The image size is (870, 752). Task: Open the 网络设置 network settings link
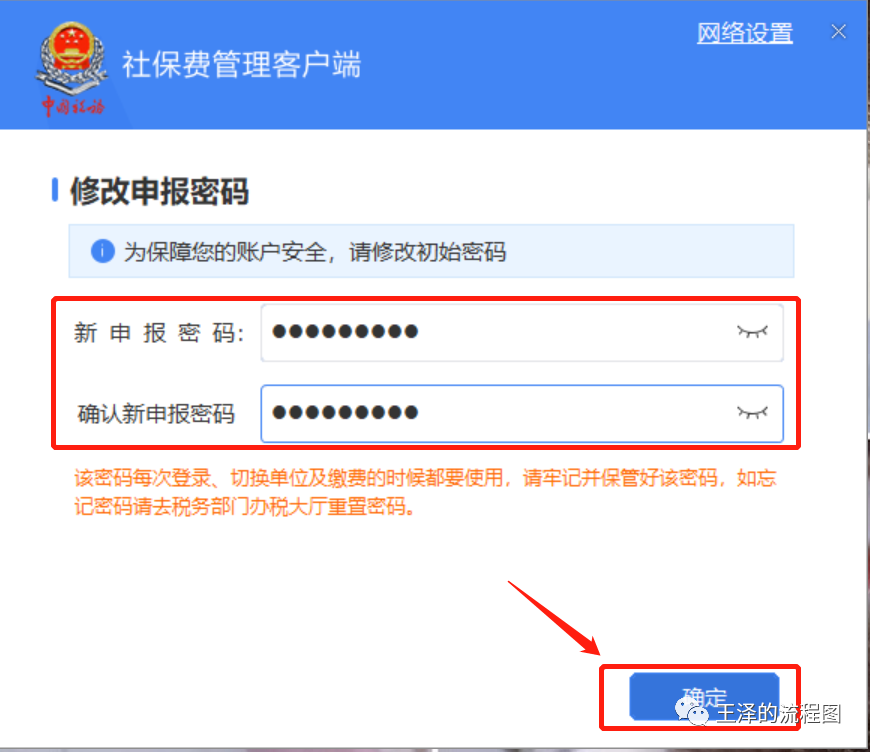tap(745, 33)
